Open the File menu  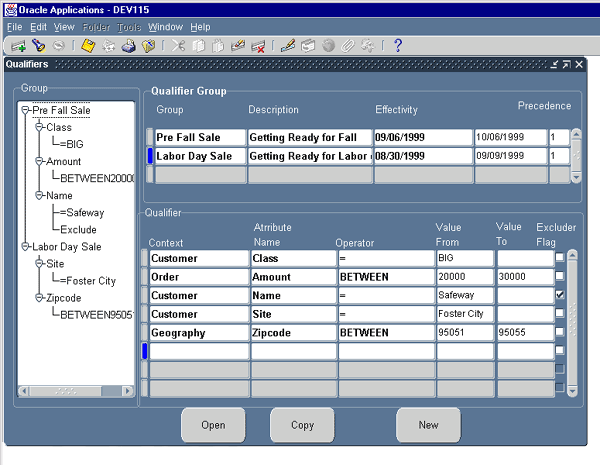(x=15, y=26)
